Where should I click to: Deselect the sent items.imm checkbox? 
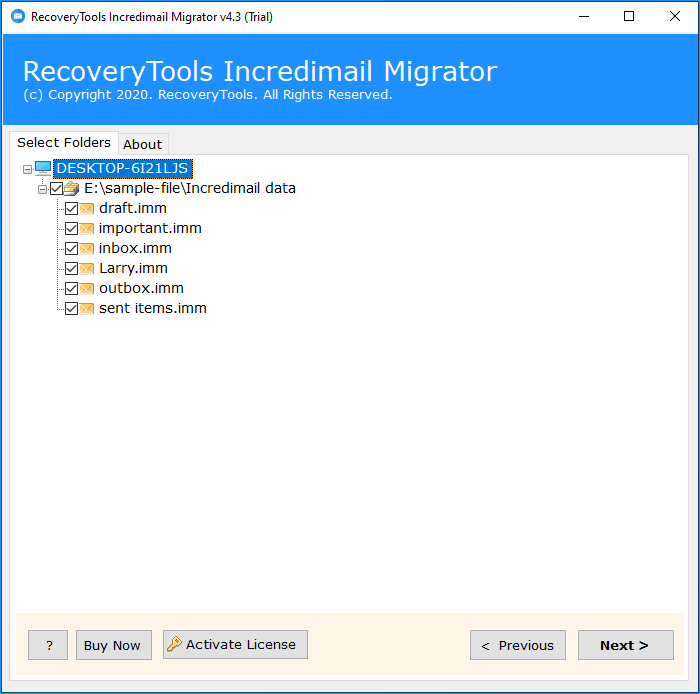pyautogui.click(x=71, y=309)
